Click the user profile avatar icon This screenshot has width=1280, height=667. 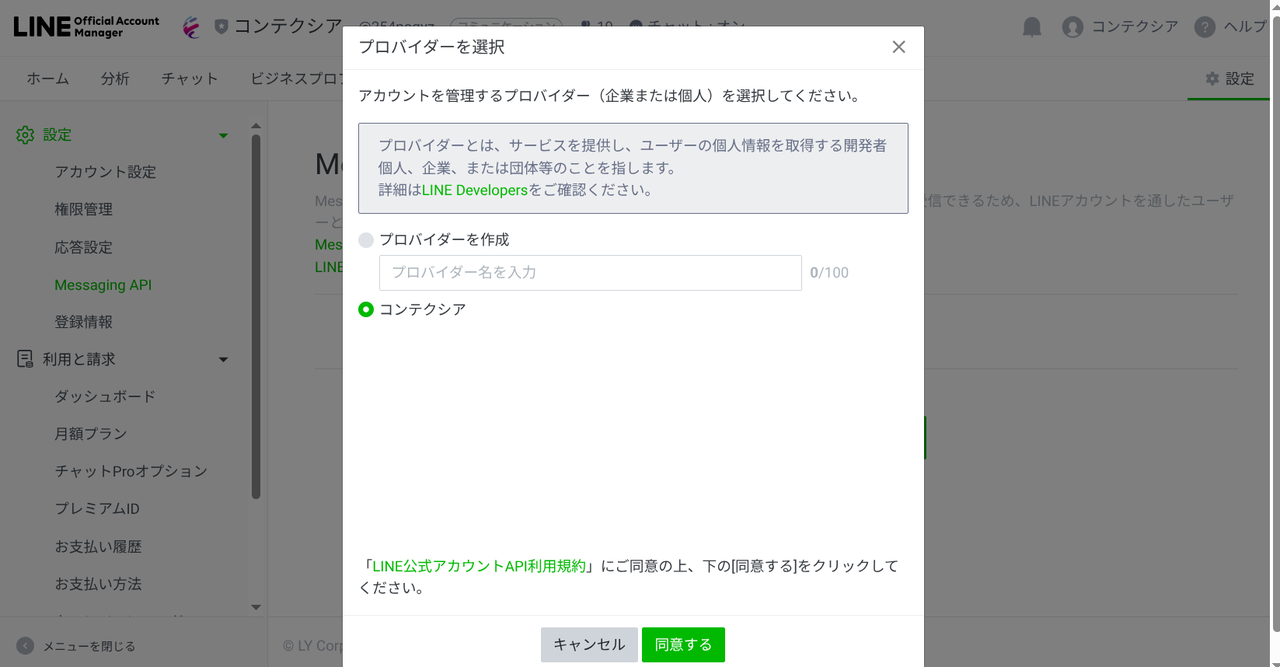(1073, 27)
